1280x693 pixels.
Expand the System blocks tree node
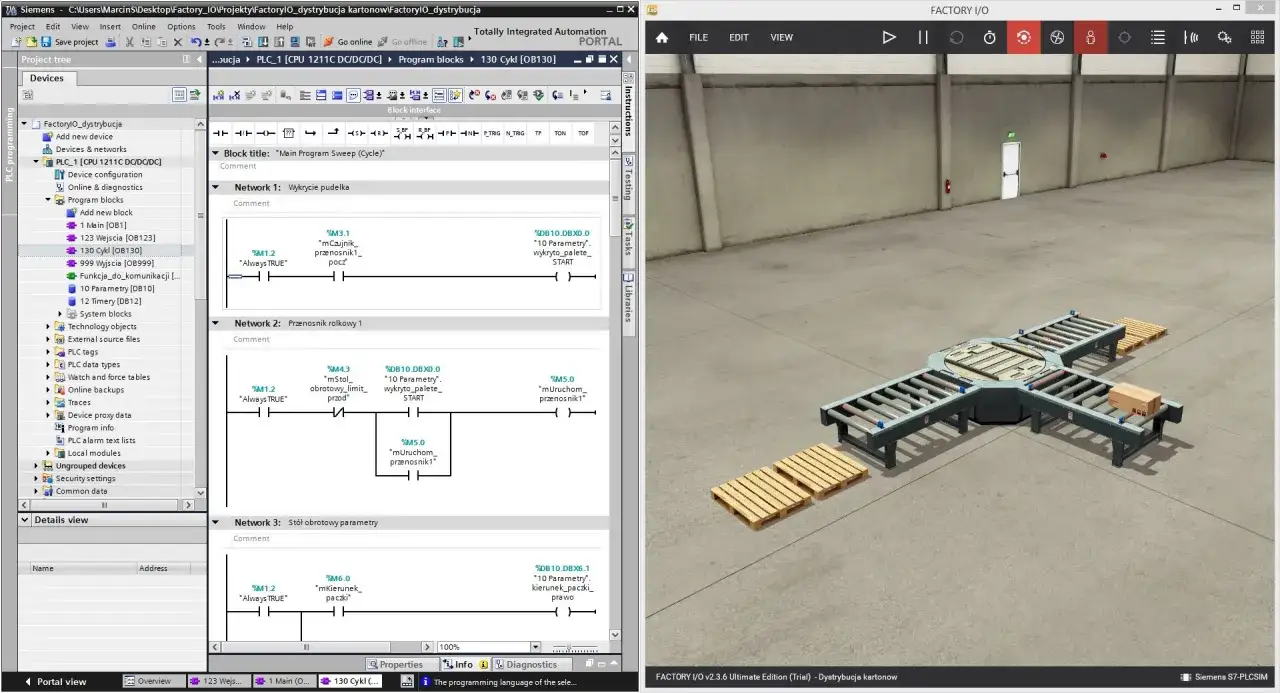click(x=60, y=314)
